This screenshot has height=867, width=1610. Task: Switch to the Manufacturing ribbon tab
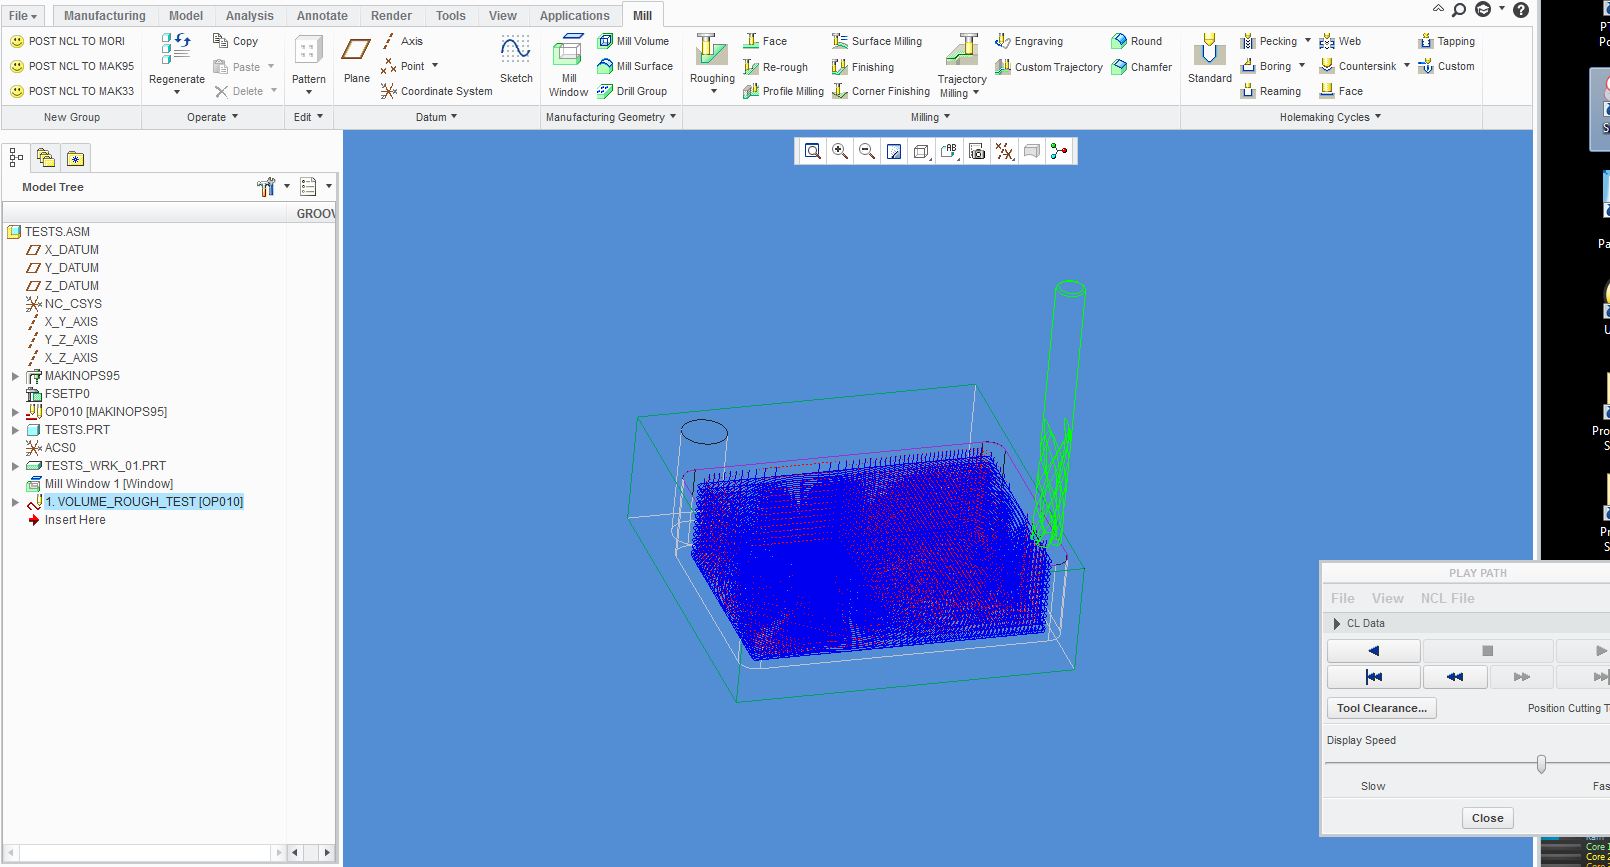[104, 15]
